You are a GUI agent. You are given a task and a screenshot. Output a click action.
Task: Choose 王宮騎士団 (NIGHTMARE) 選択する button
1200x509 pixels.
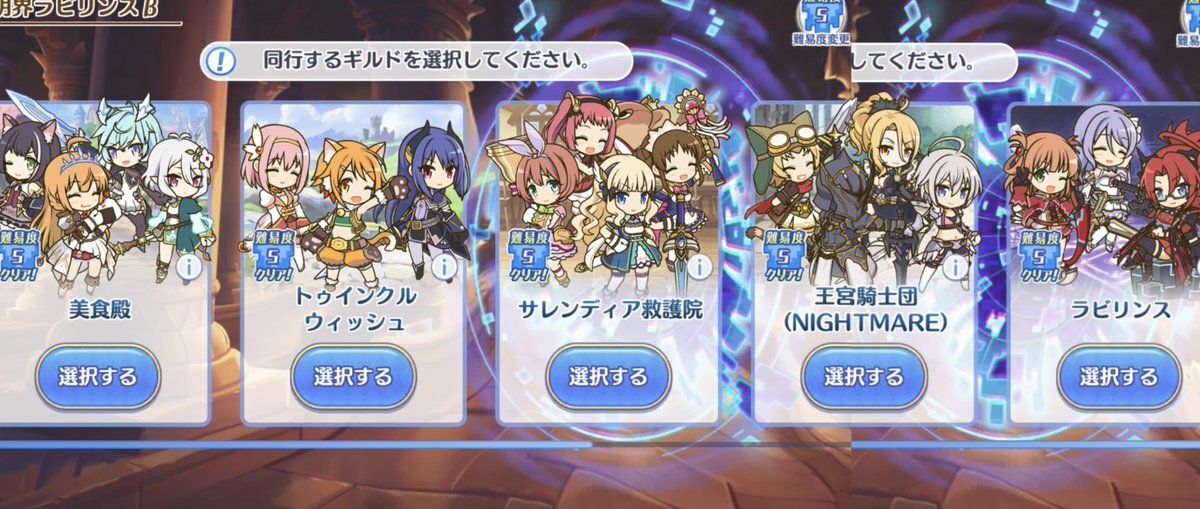(864, 377)
